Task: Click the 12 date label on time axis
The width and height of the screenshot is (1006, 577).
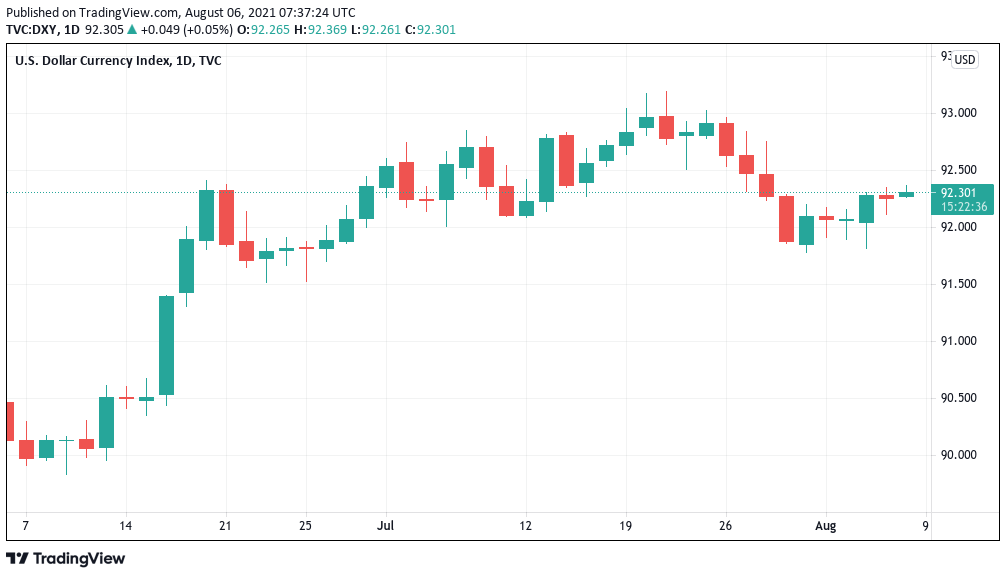Action: click(x=526, y=525)
